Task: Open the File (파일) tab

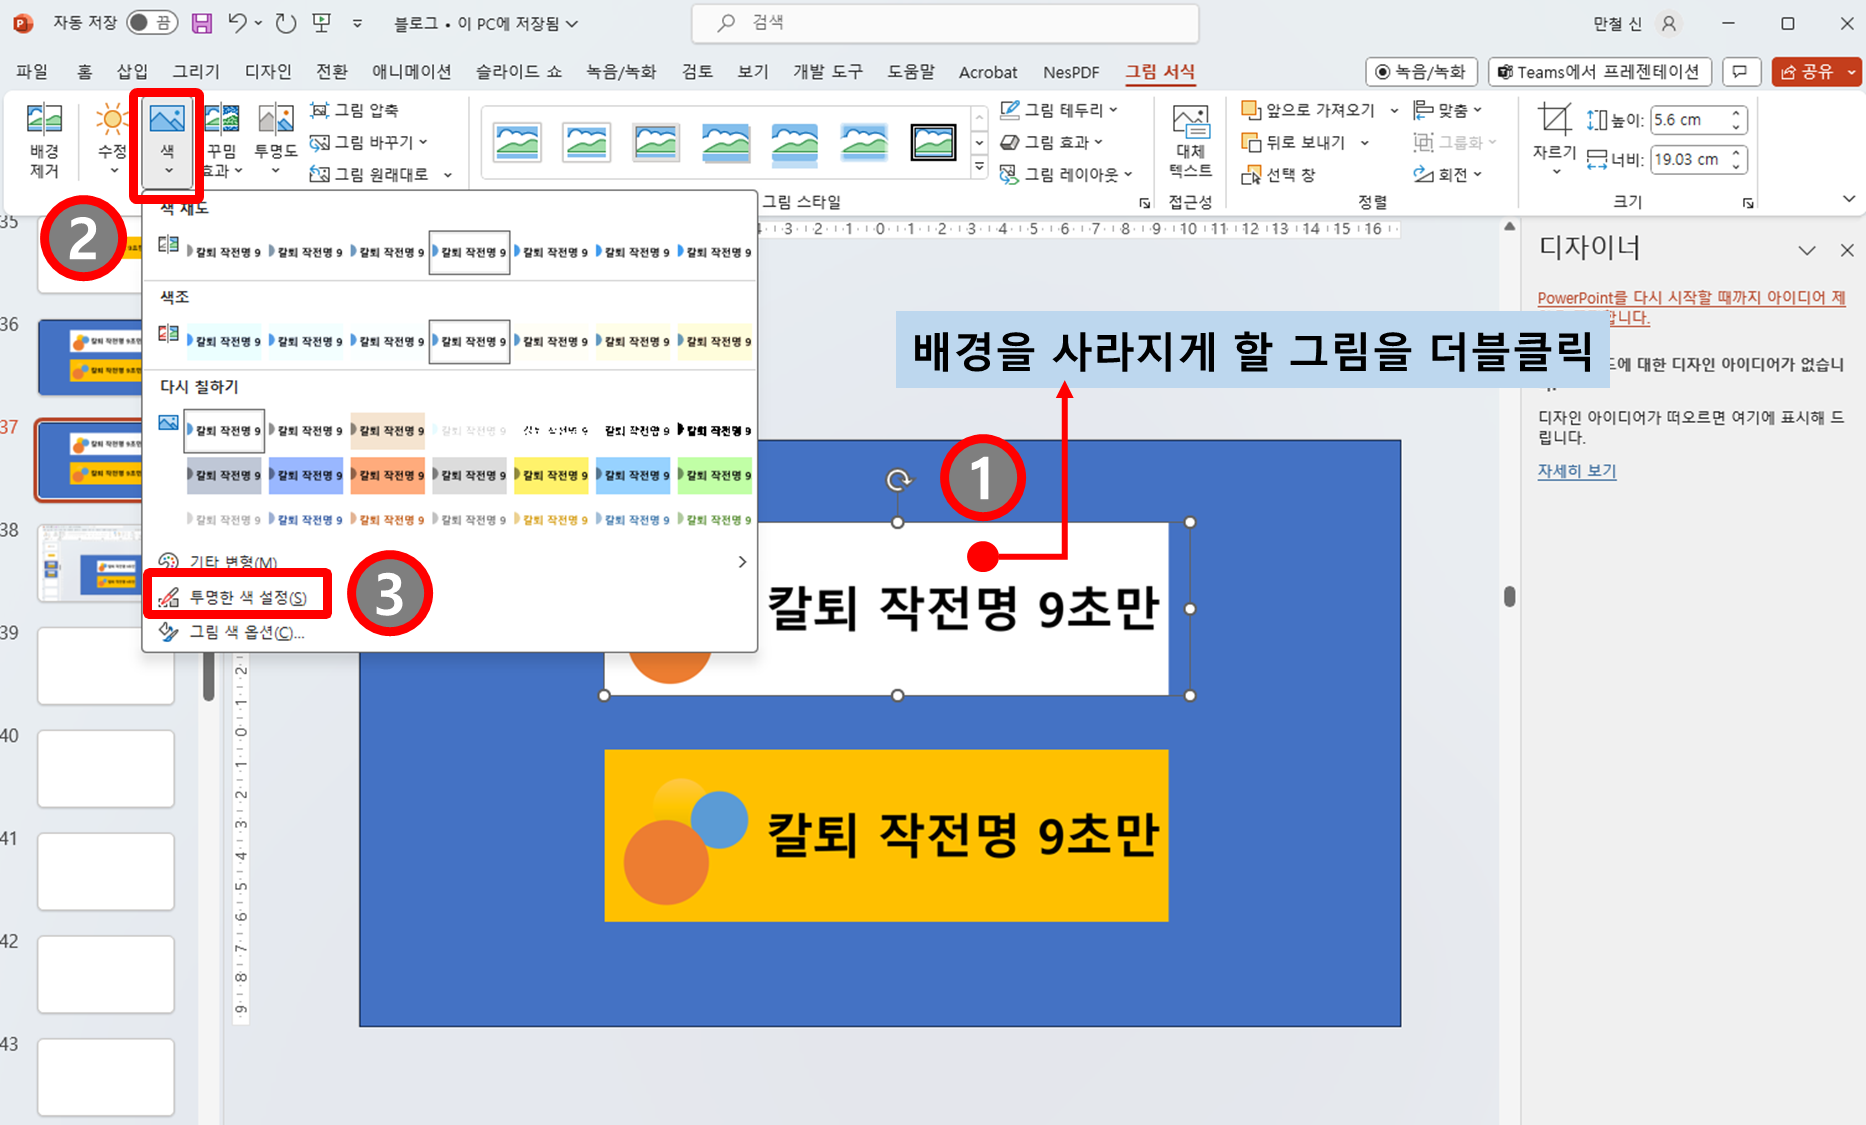Action: point(32,72)
